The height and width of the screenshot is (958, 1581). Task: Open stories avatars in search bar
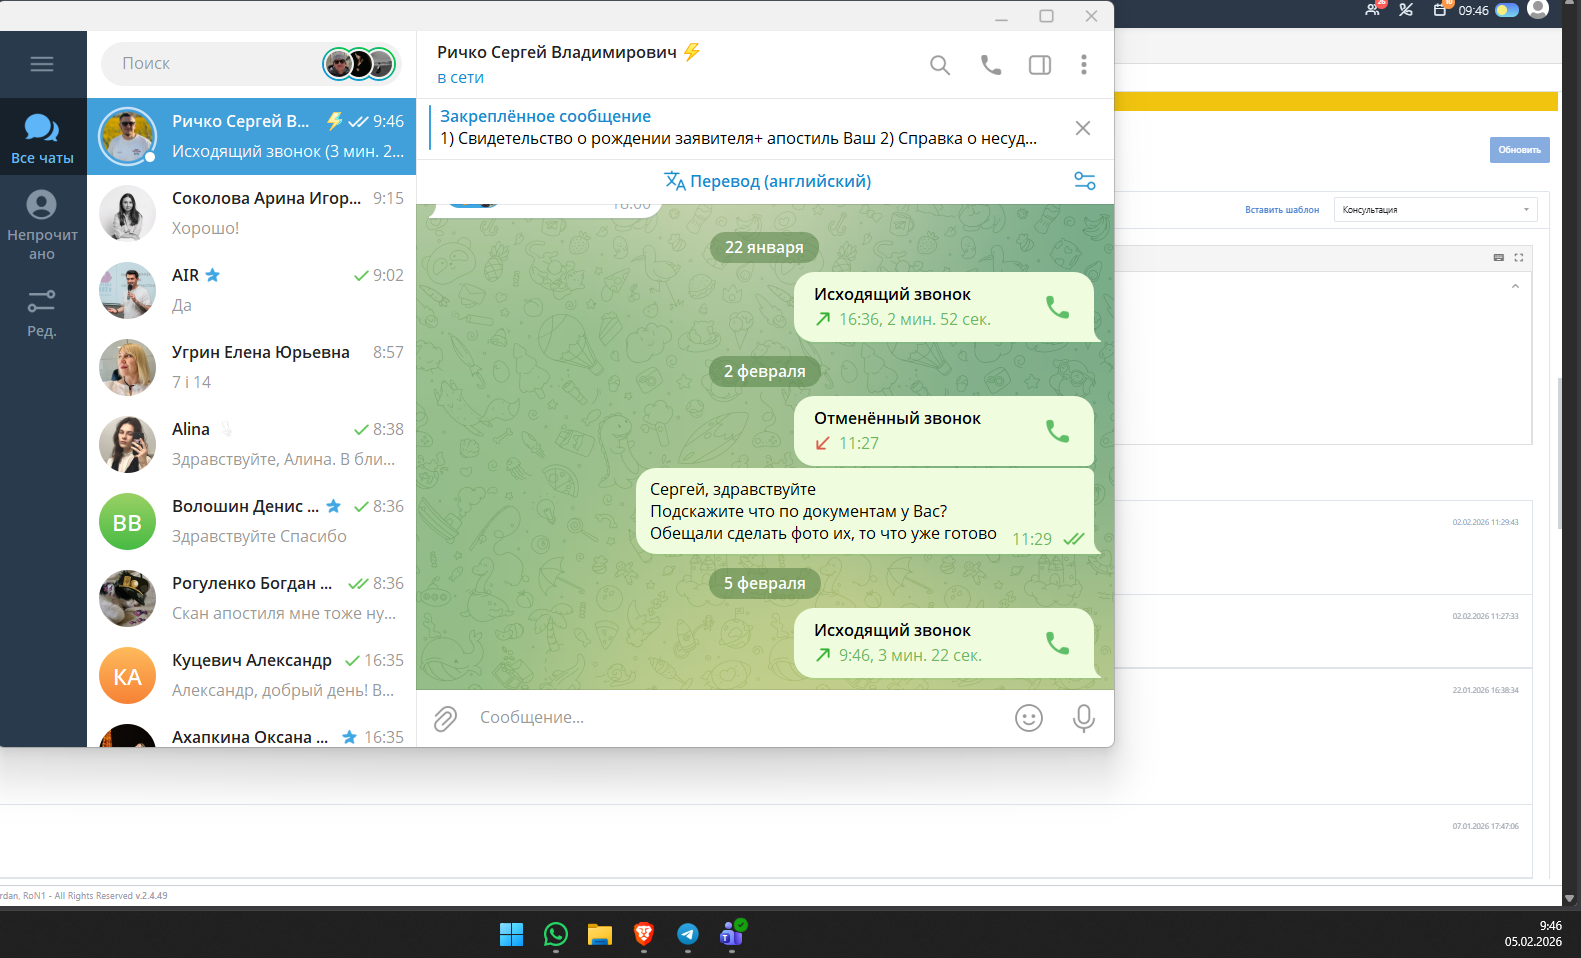pyautogui.click(x=359, y=64)
